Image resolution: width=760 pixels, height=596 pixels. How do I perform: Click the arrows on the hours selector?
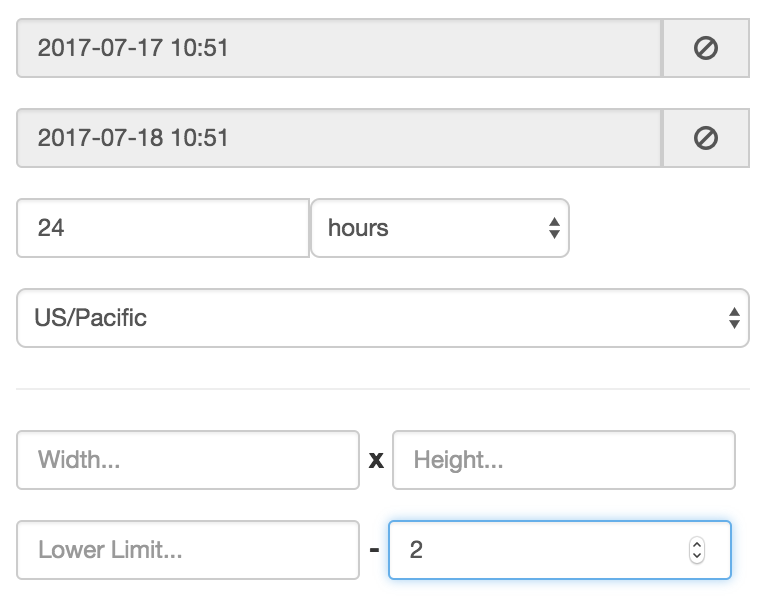point(554,228)
